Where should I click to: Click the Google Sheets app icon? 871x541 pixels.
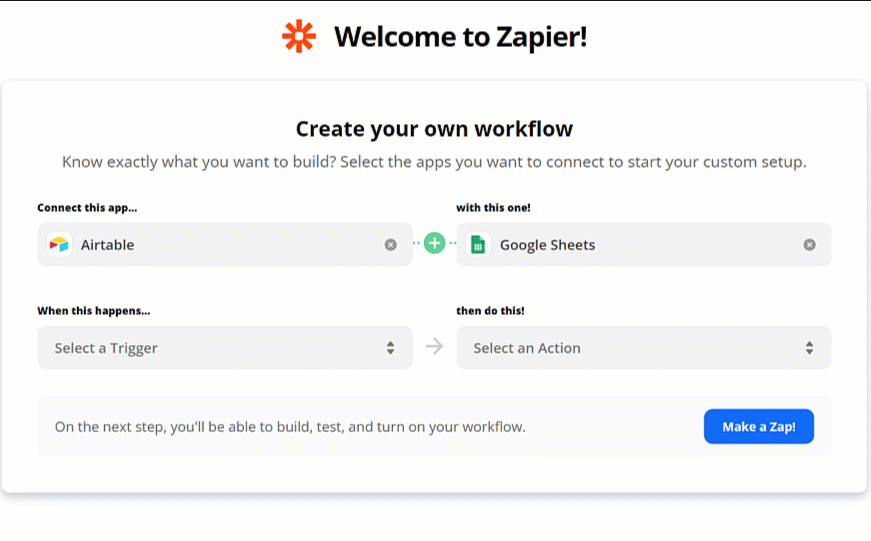478,244
